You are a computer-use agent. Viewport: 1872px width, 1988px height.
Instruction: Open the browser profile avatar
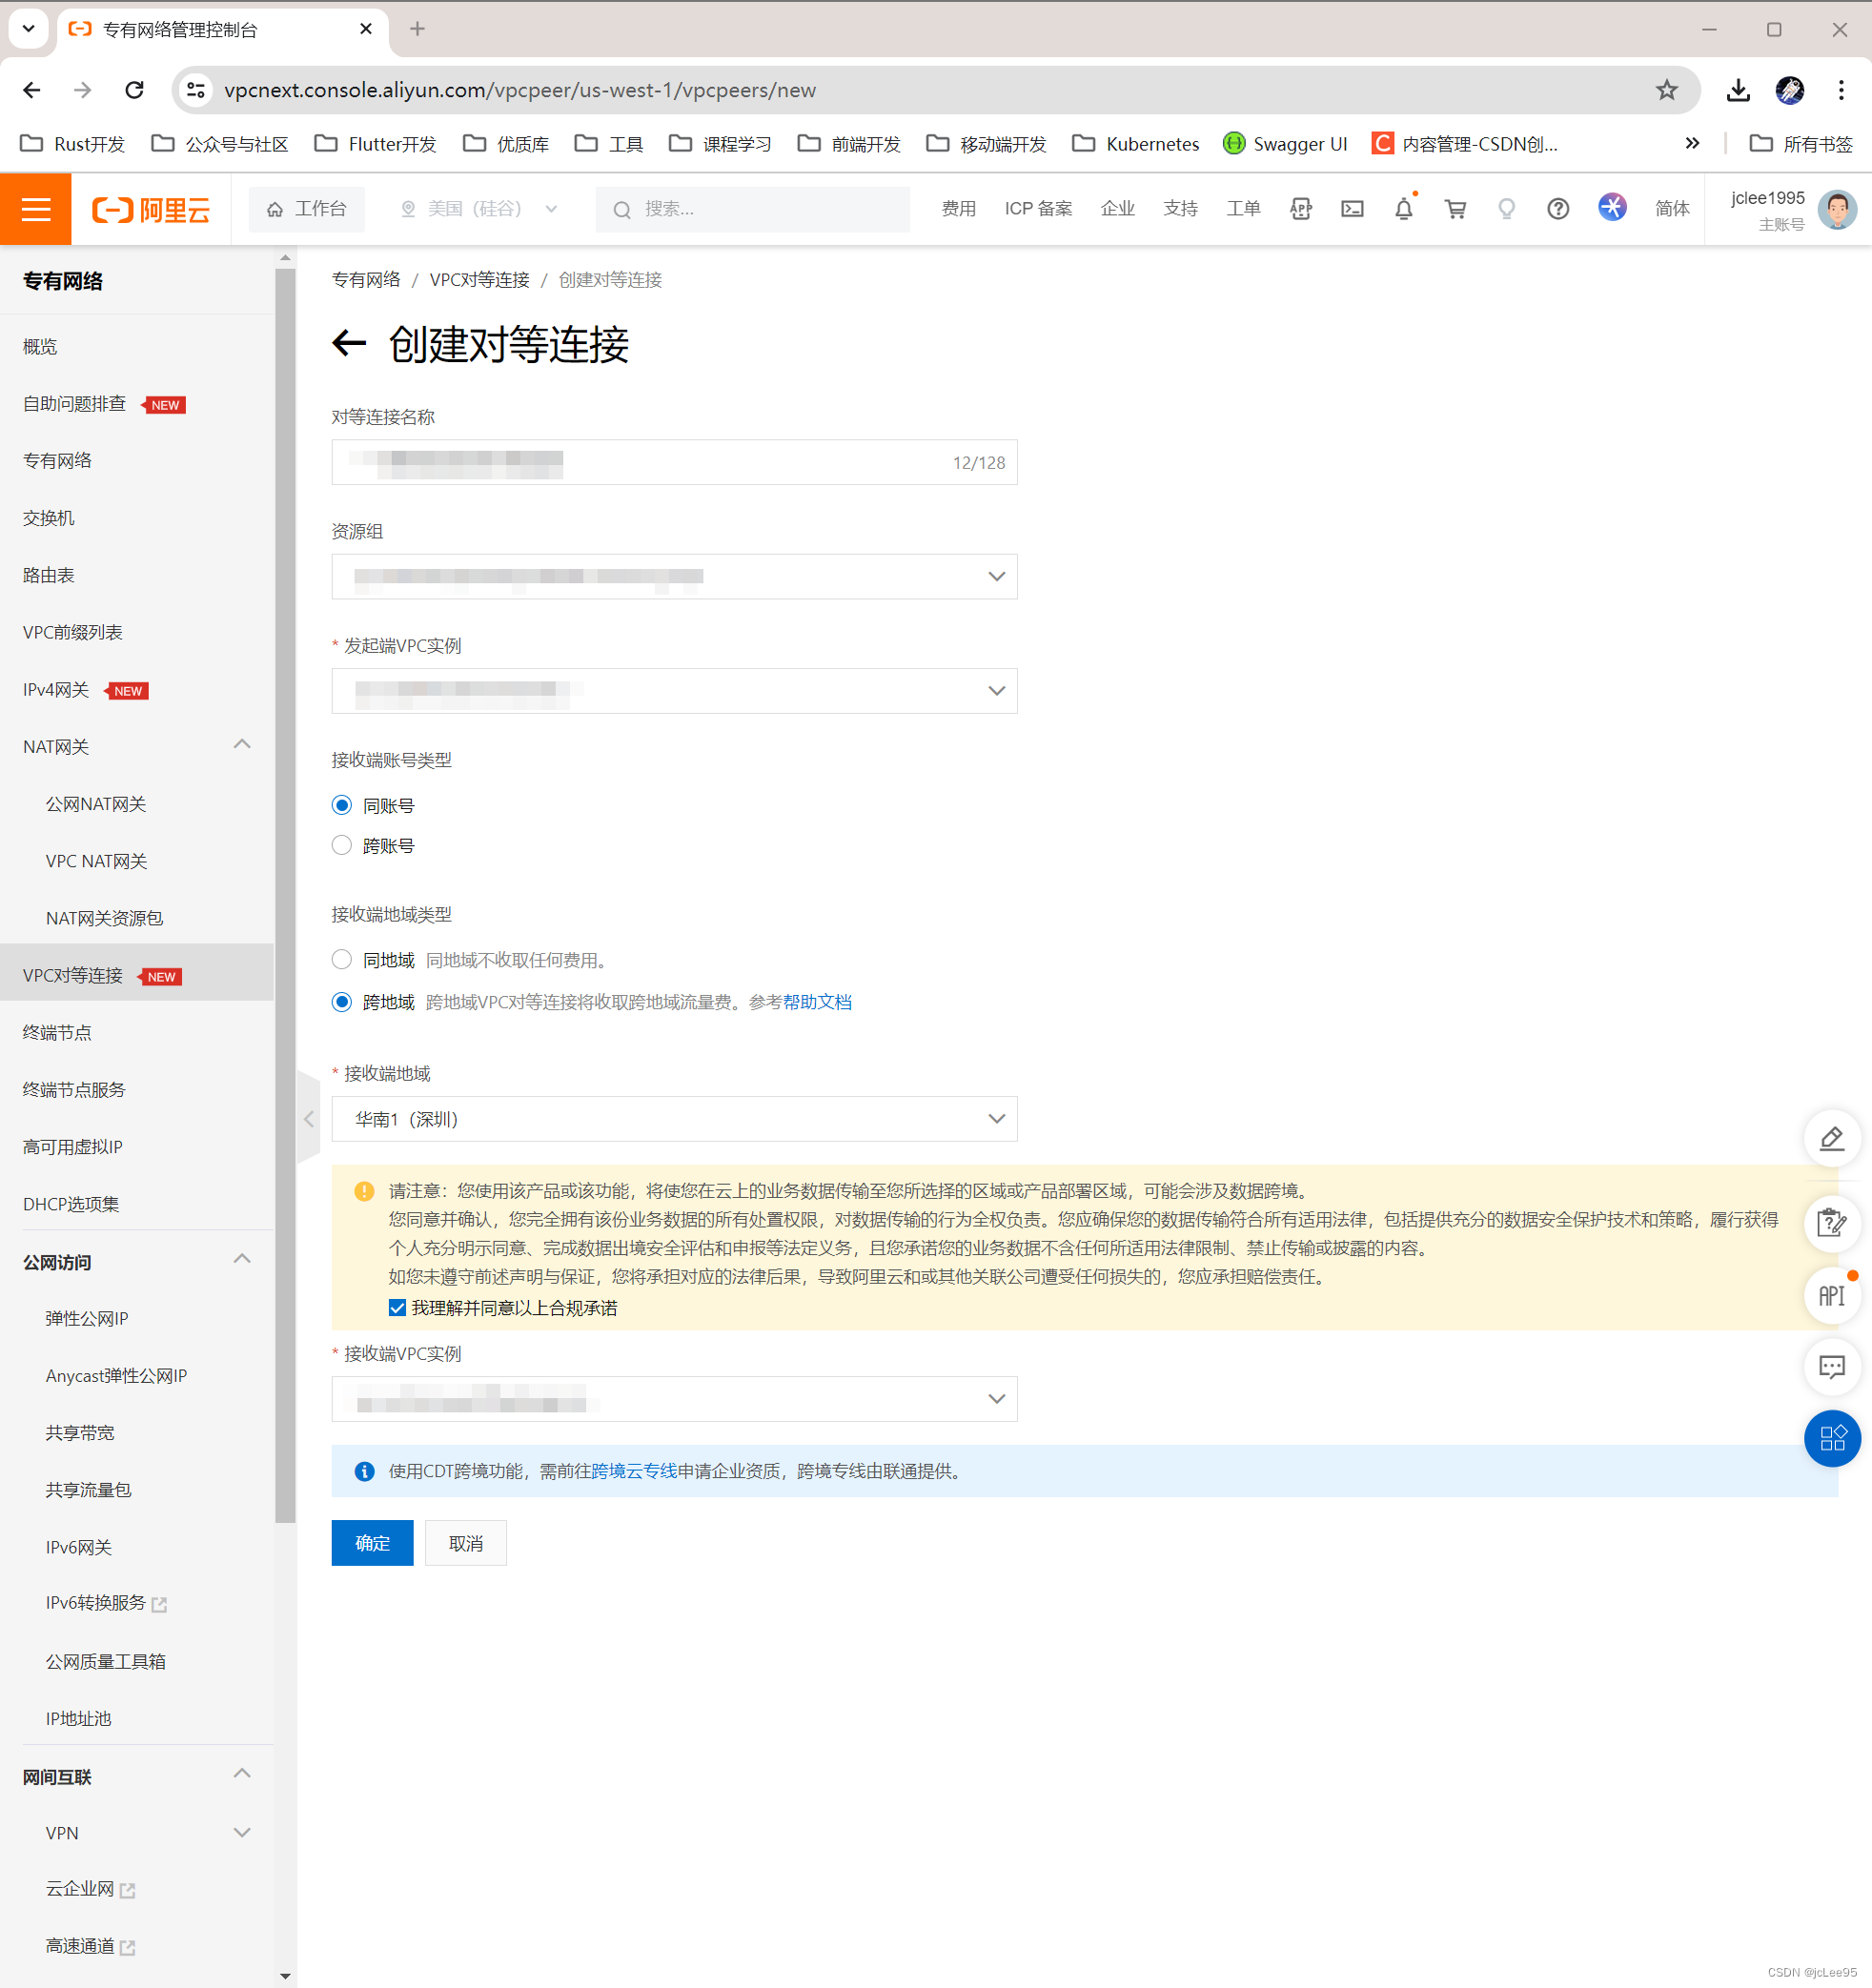click(x=1789, y=90)
